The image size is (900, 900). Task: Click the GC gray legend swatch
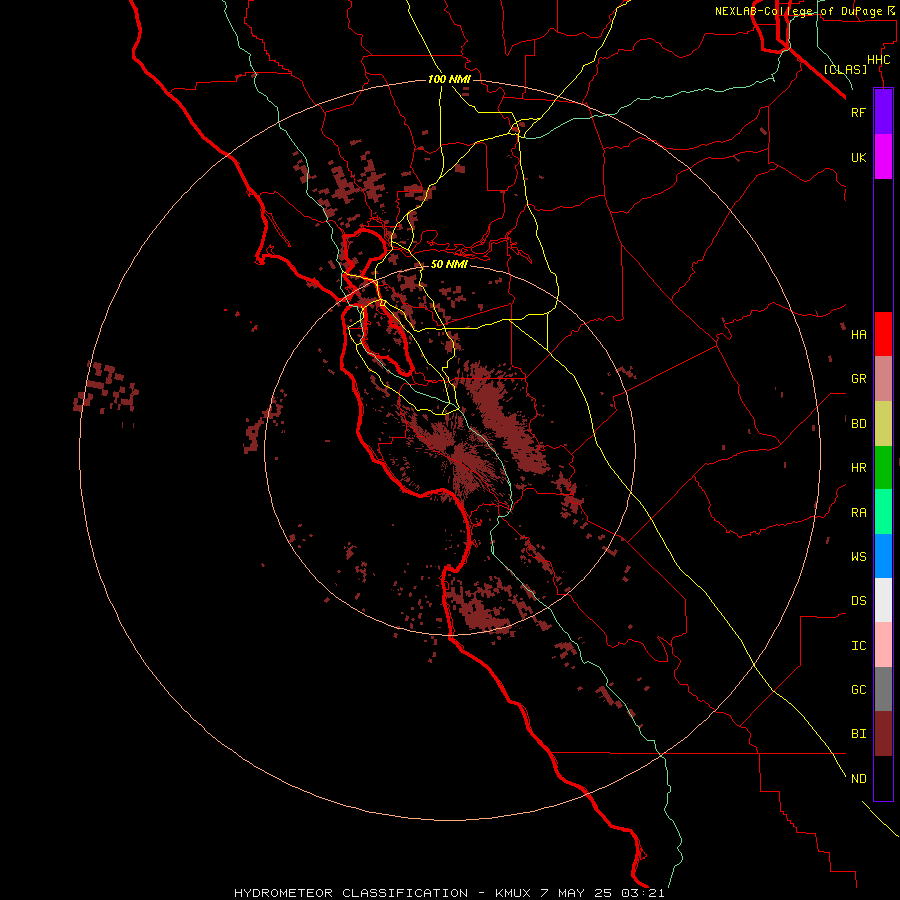[x=883, y=689]
